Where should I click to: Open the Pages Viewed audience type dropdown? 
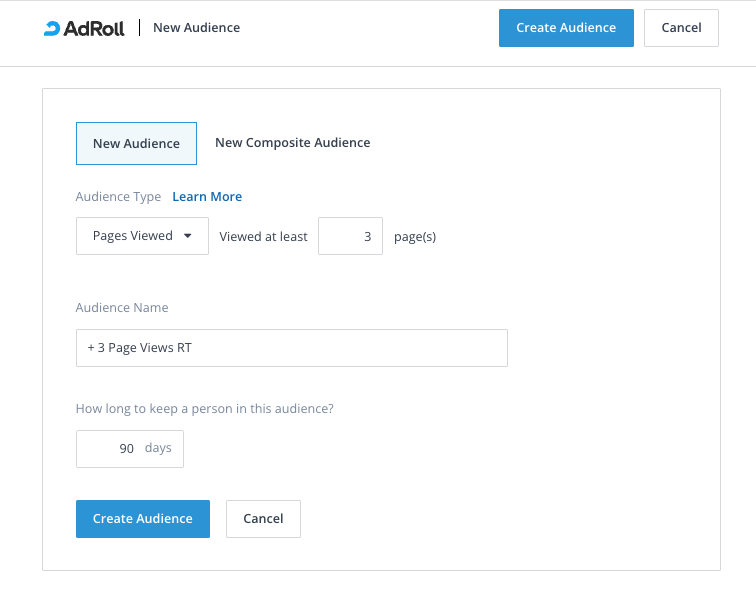tap(142, 236)
